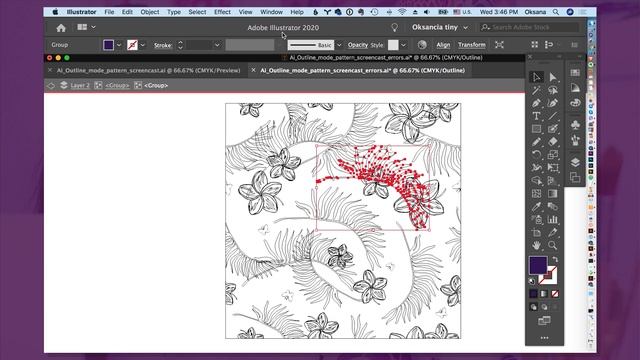
Task: Open the Layers panel icon
Action: tap(575, 162)
